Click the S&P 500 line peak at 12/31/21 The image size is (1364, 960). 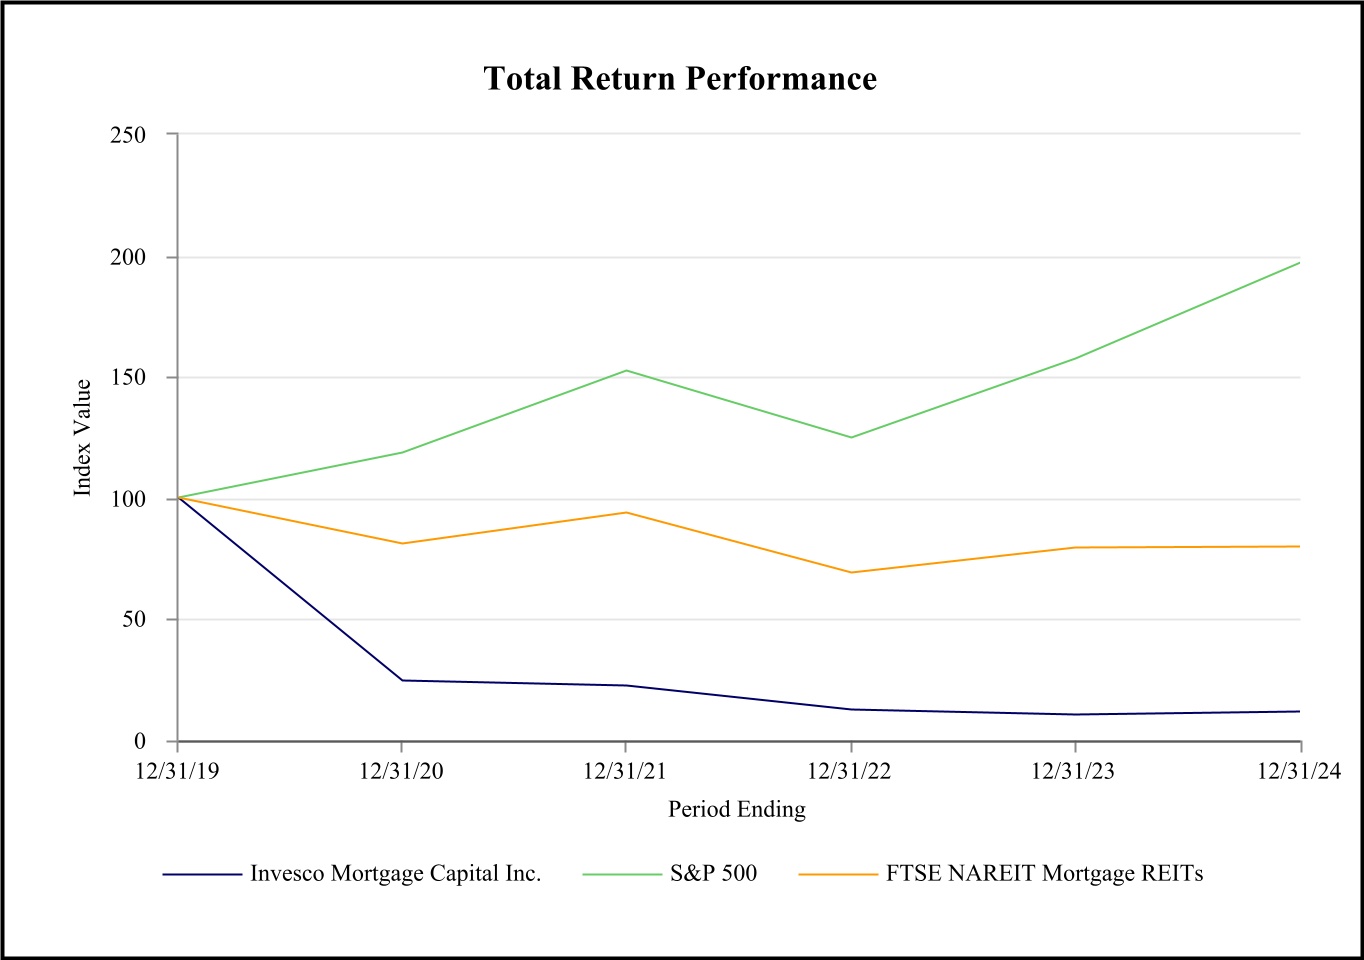click(626, 371)
